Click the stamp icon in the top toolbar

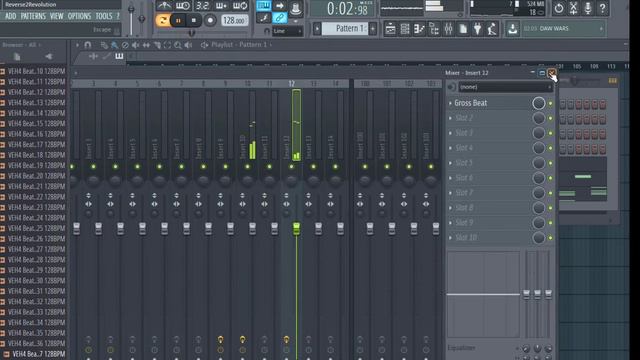[295, 8]
